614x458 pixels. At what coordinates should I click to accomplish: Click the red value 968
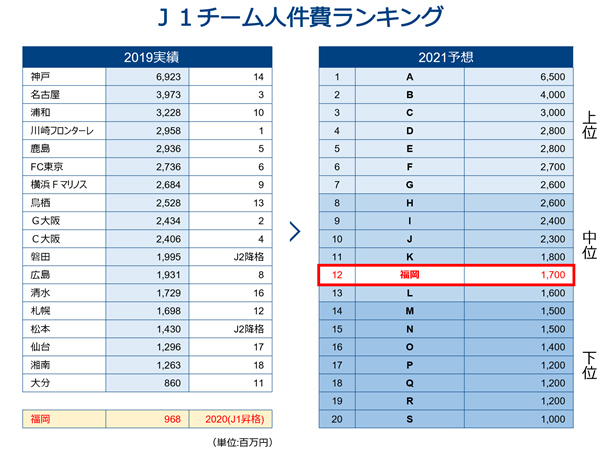[172, 419]
